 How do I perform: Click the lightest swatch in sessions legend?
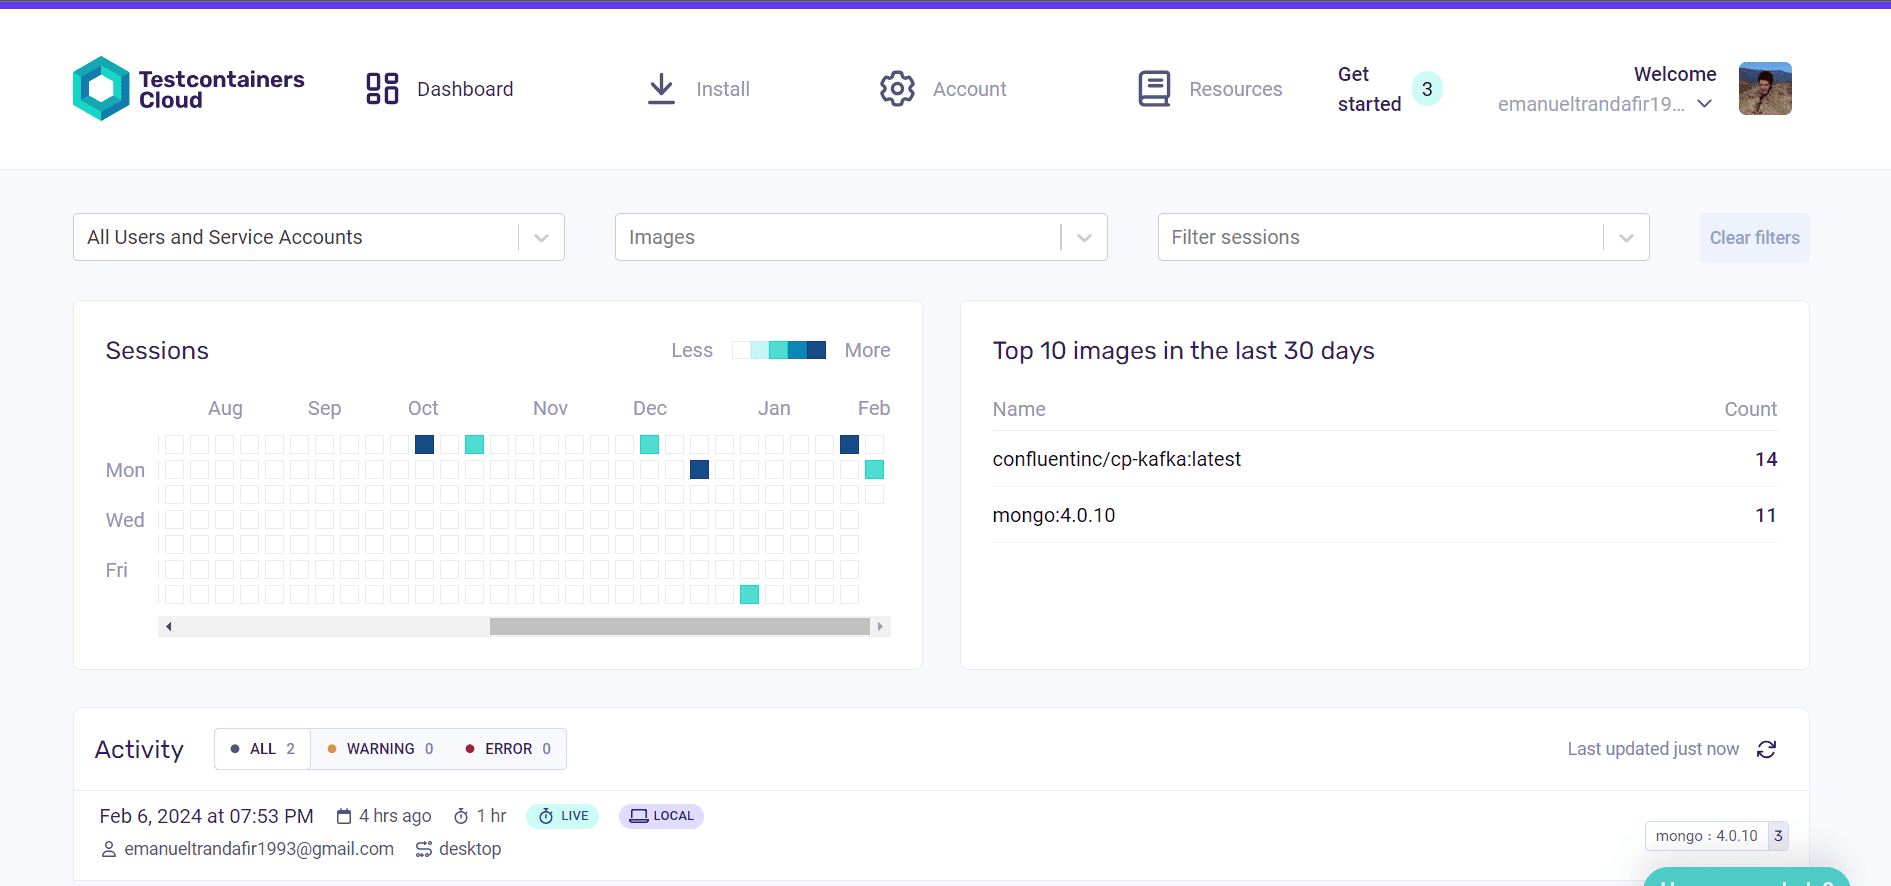pos(741,350)
